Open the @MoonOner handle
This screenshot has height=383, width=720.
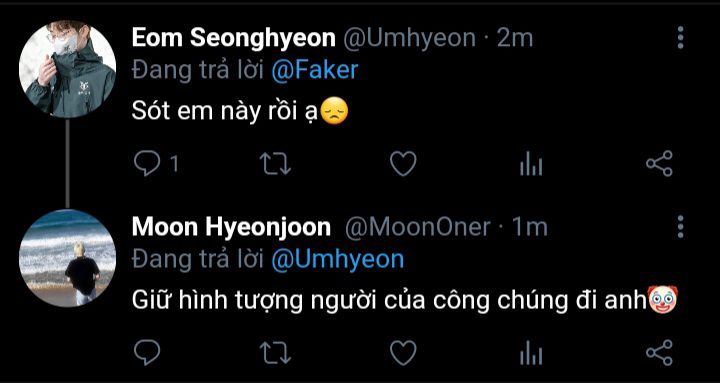(417, 227)
